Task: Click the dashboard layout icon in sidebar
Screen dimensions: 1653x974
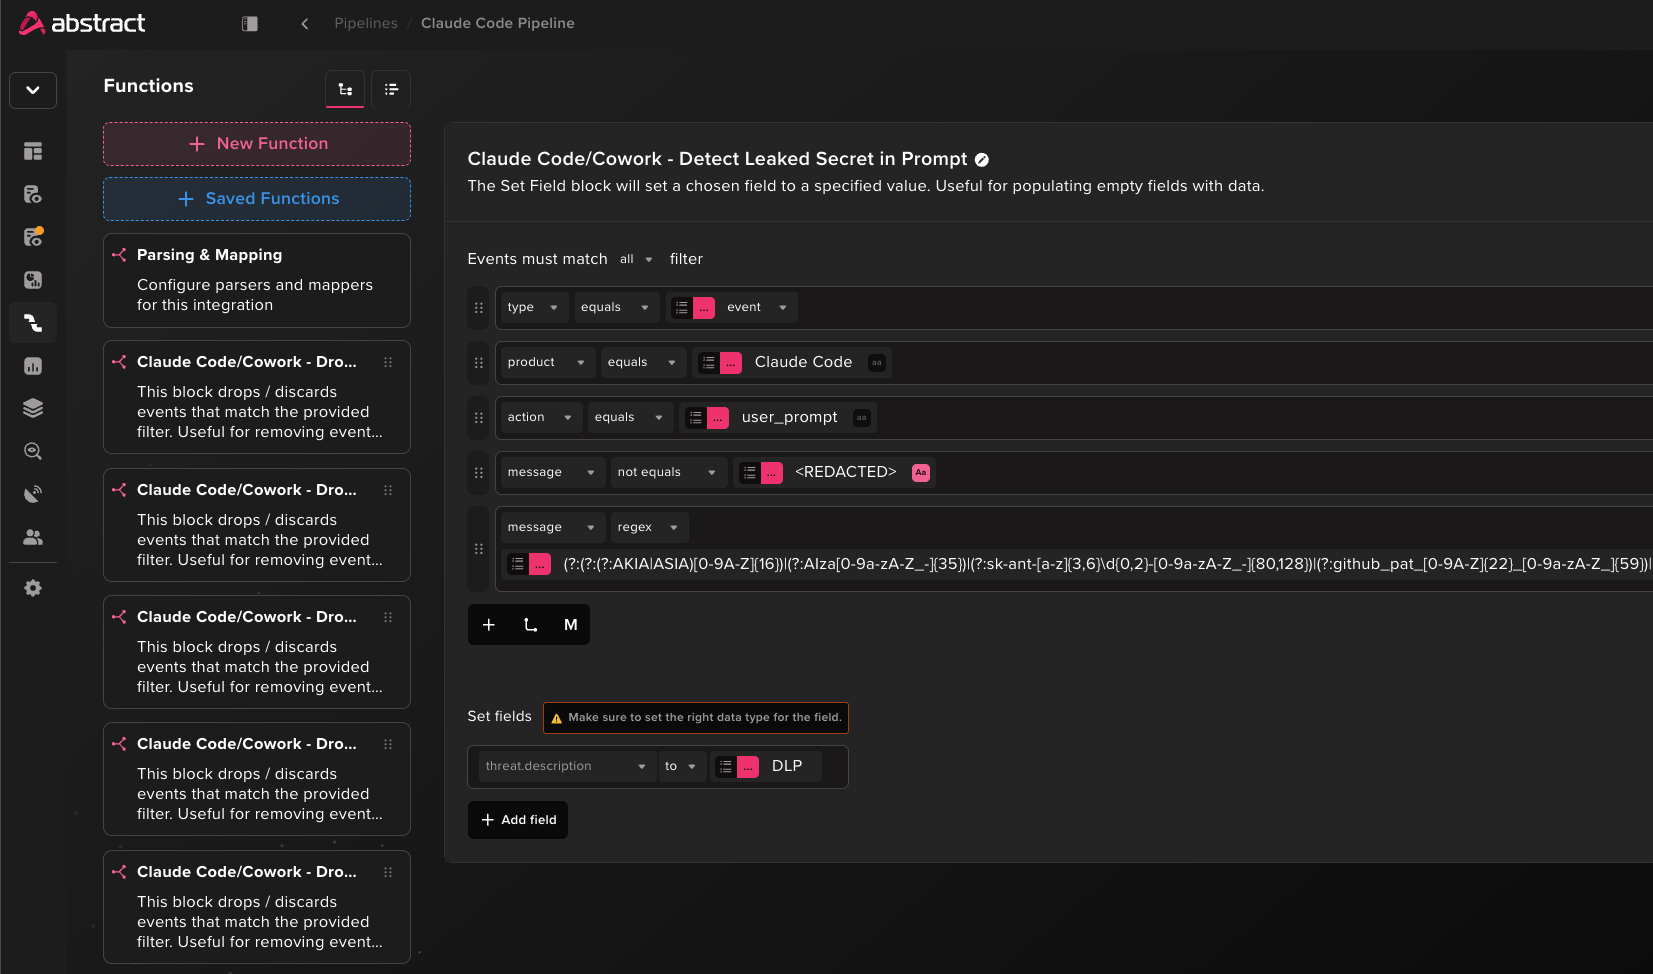Action: point(33,151)
